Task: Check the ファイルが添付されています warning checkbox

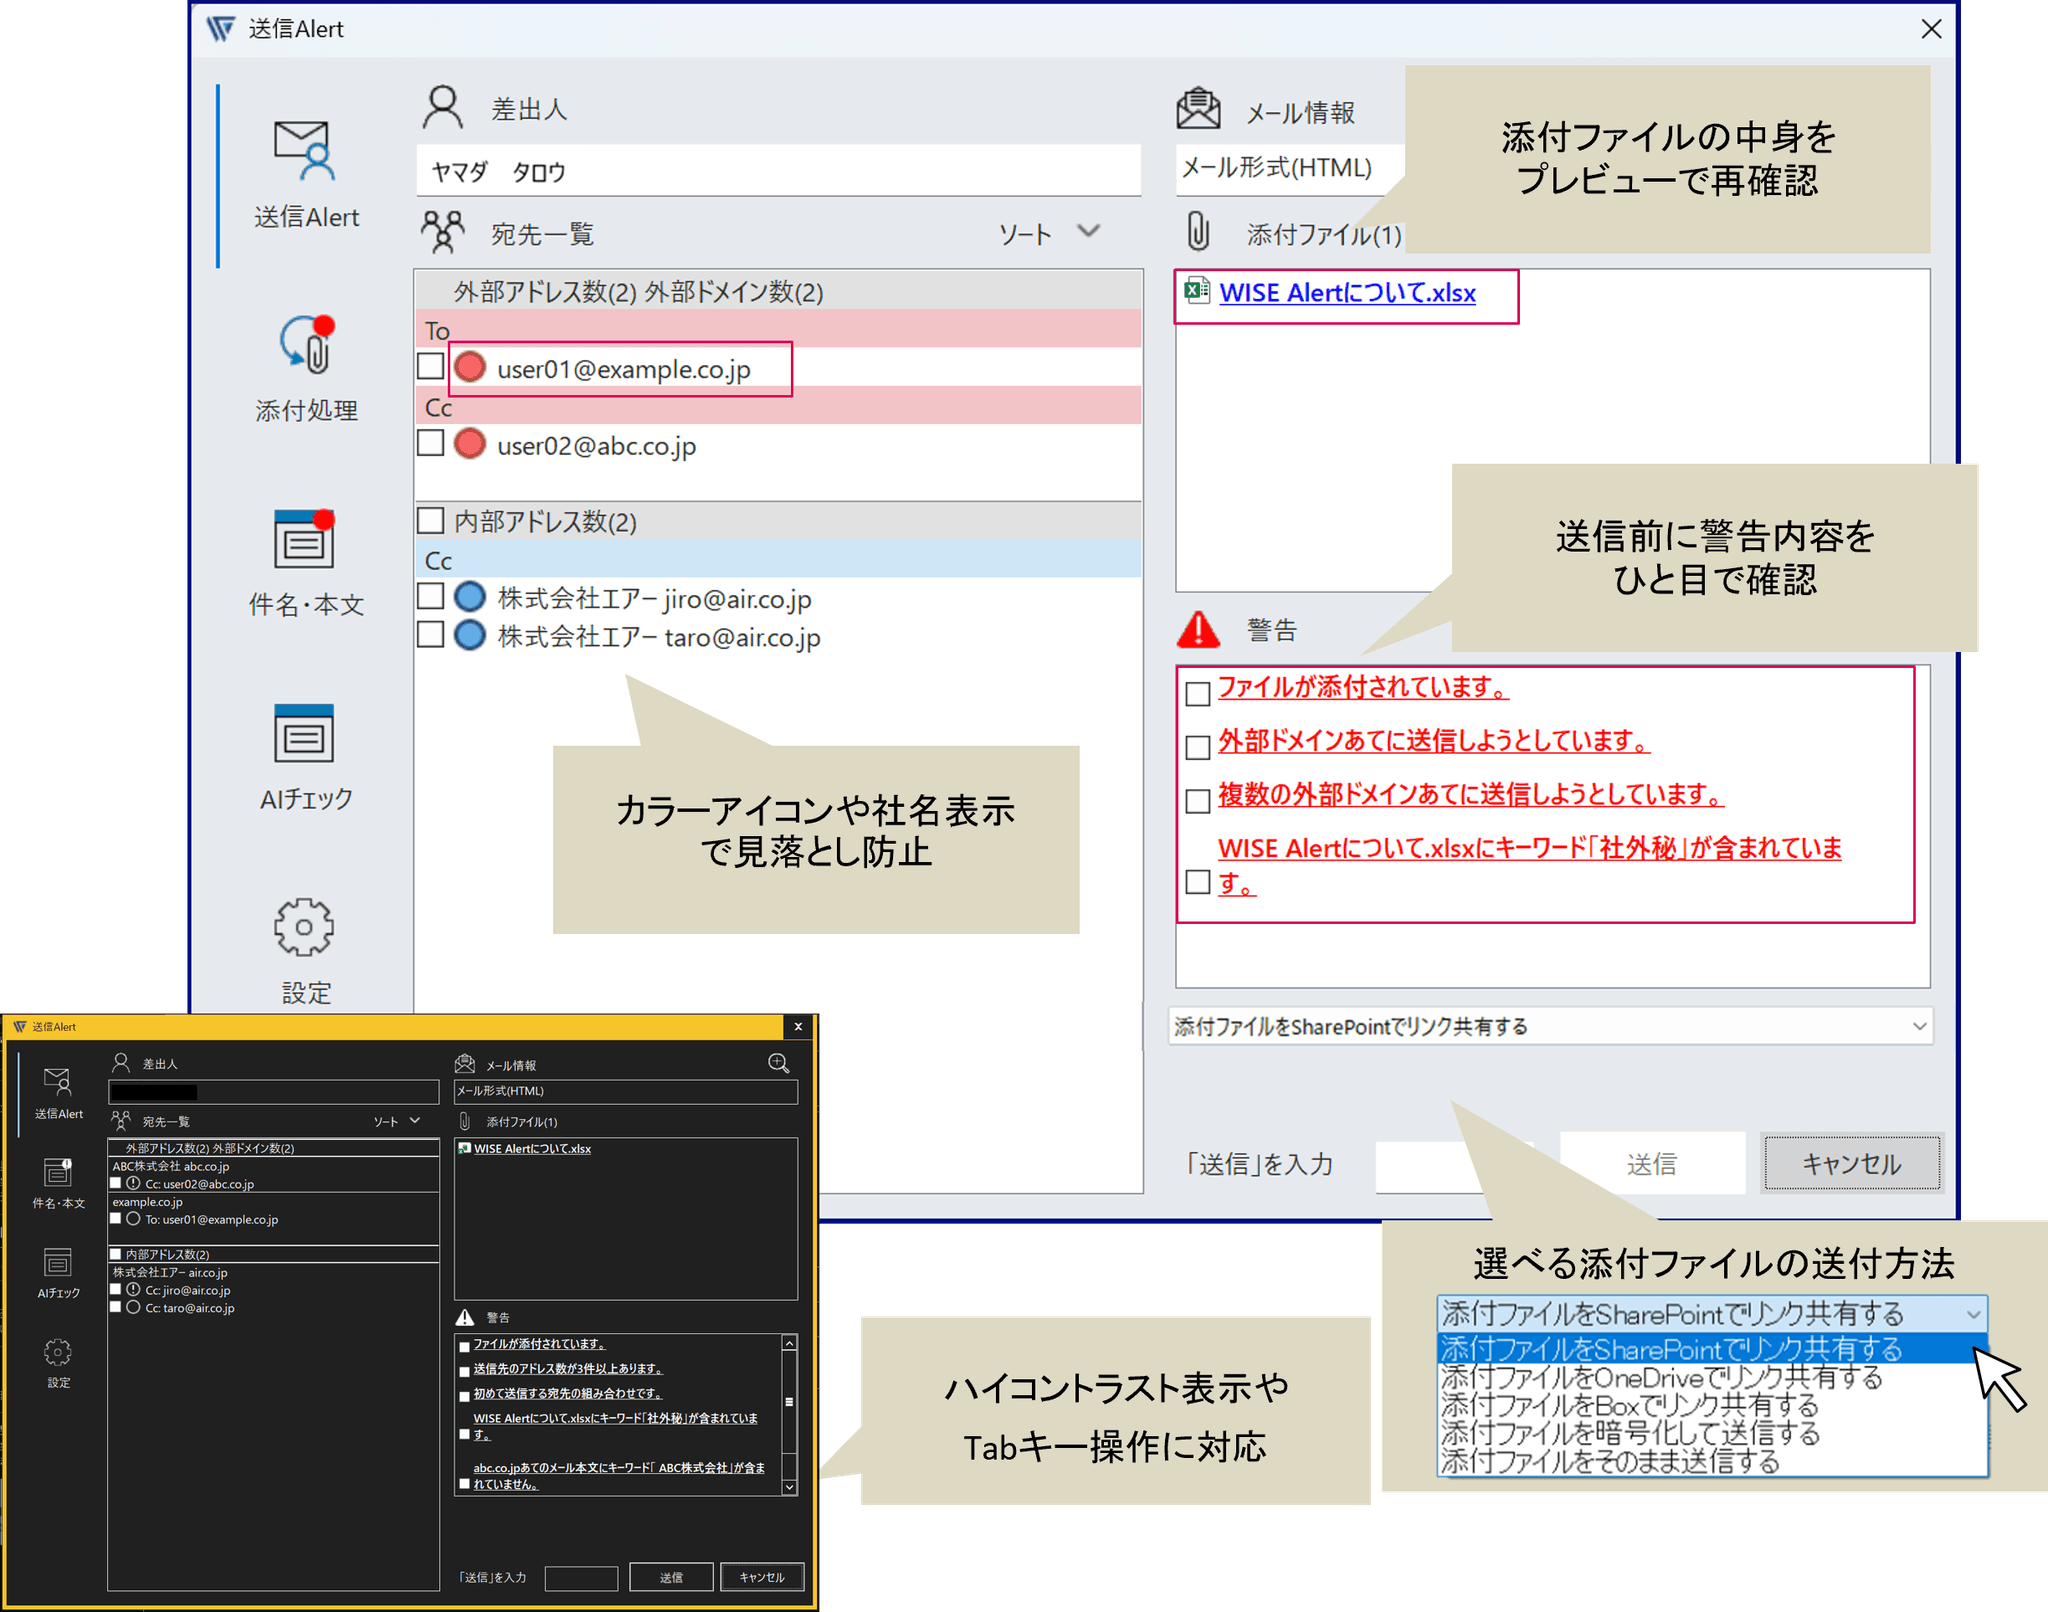Action: (x=1197, y=693)
